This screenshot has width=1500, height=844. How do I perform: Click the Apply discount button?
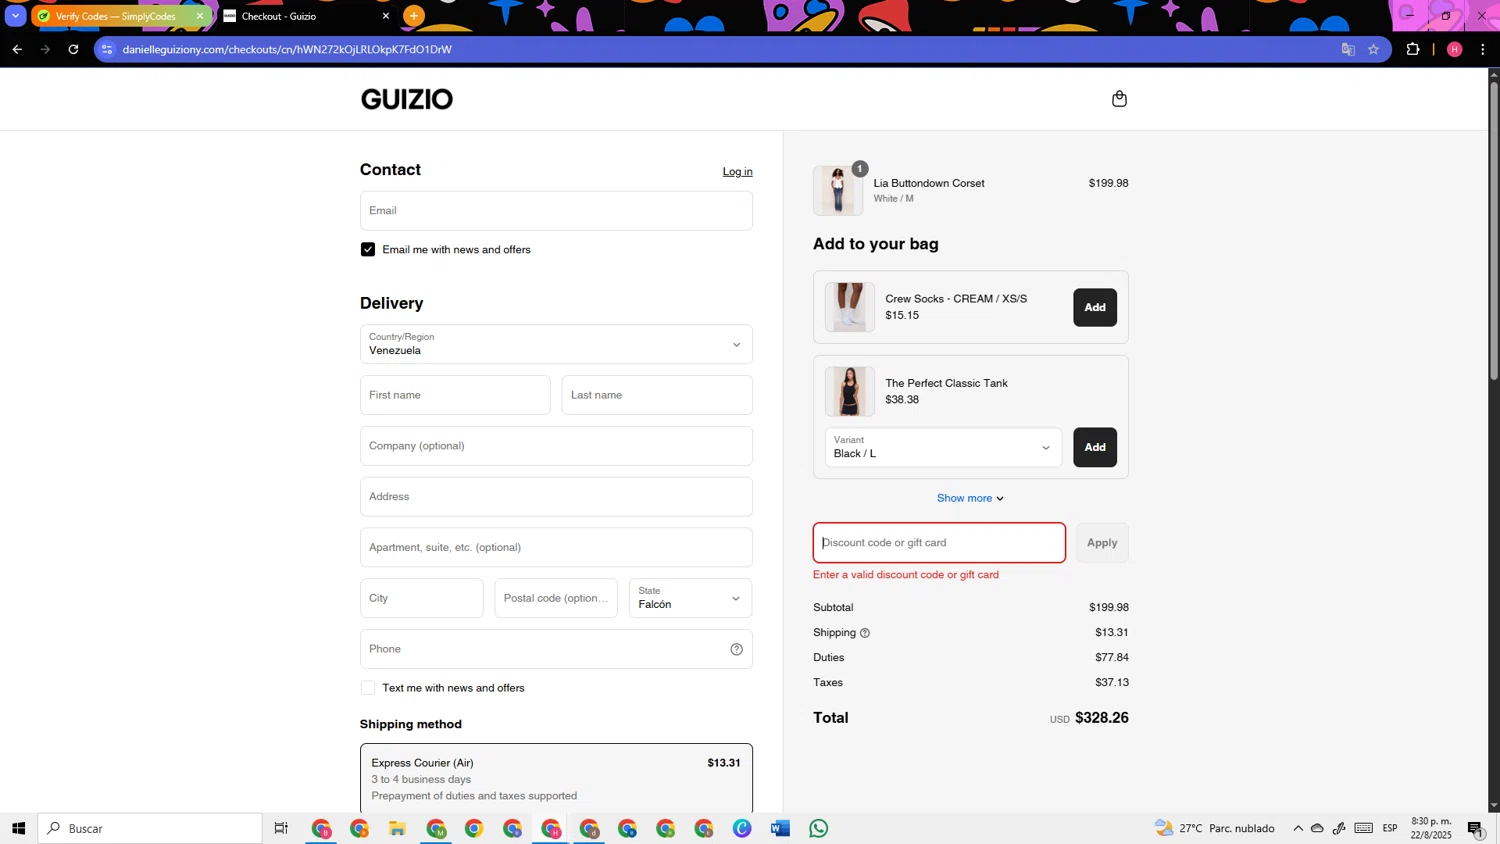coord(1102,543)
